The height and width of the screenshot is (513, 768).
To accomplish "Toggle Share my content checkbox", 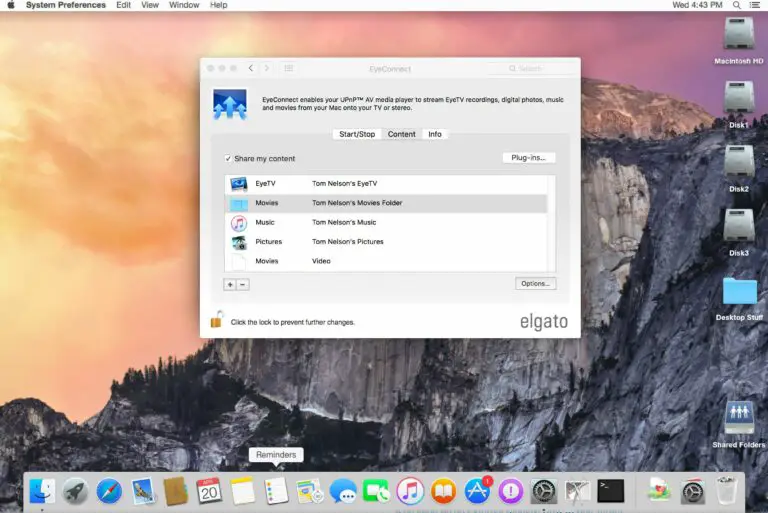I will [228, 158].
